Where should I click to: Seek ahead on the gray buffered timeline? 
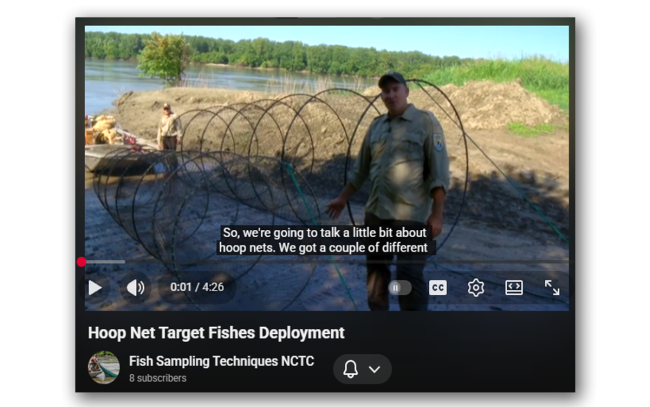click(x=108, y=262)
